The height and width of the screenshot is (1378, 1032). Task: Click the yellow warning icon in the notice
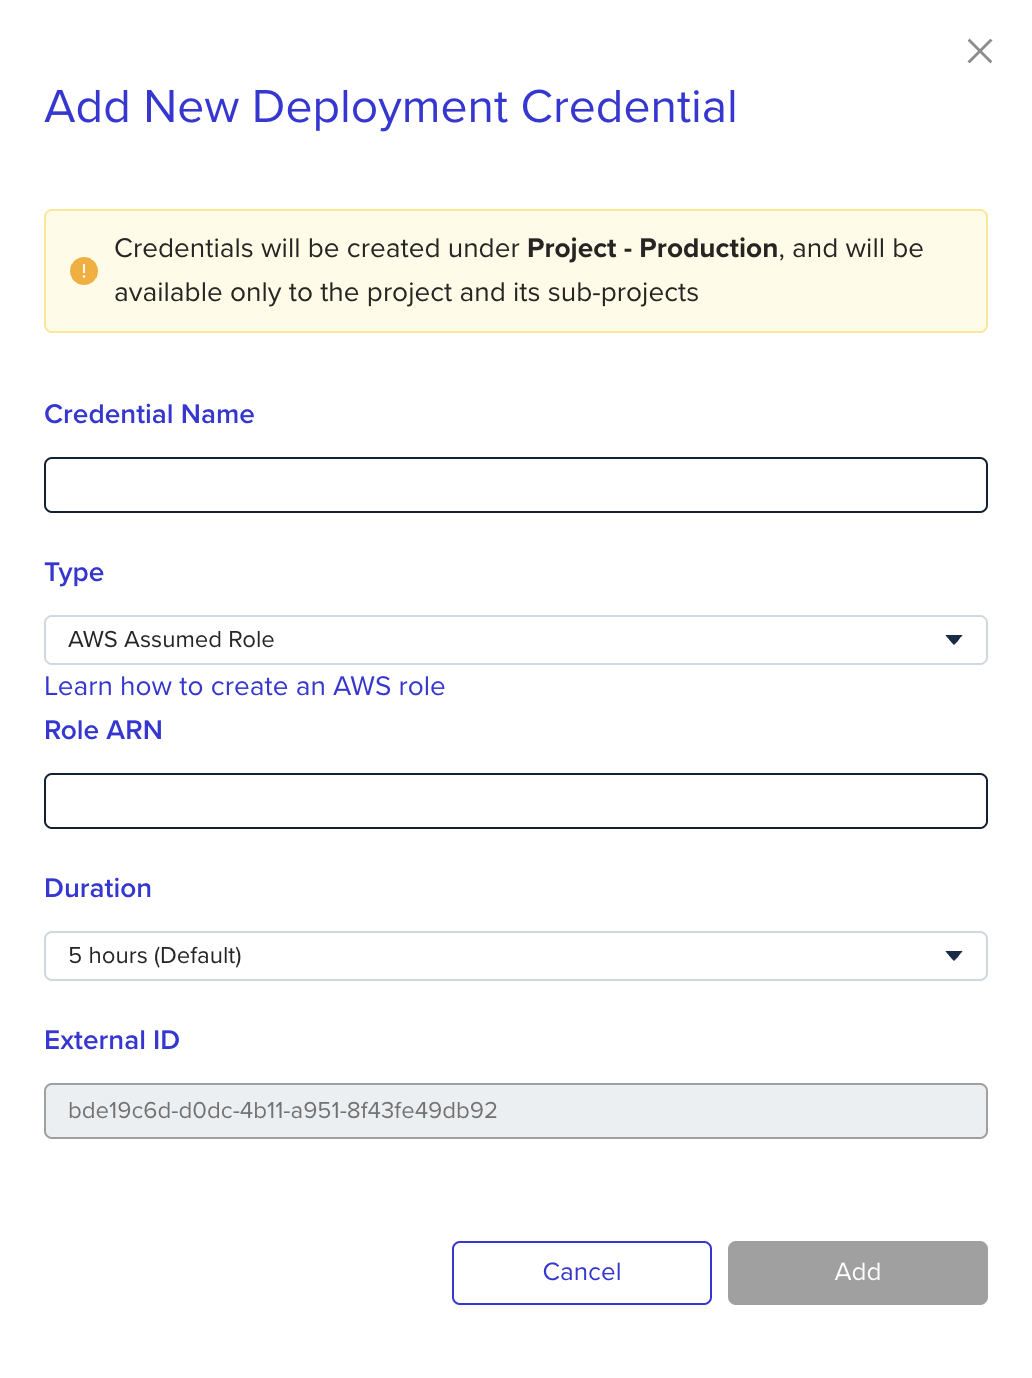pos(84,271)
